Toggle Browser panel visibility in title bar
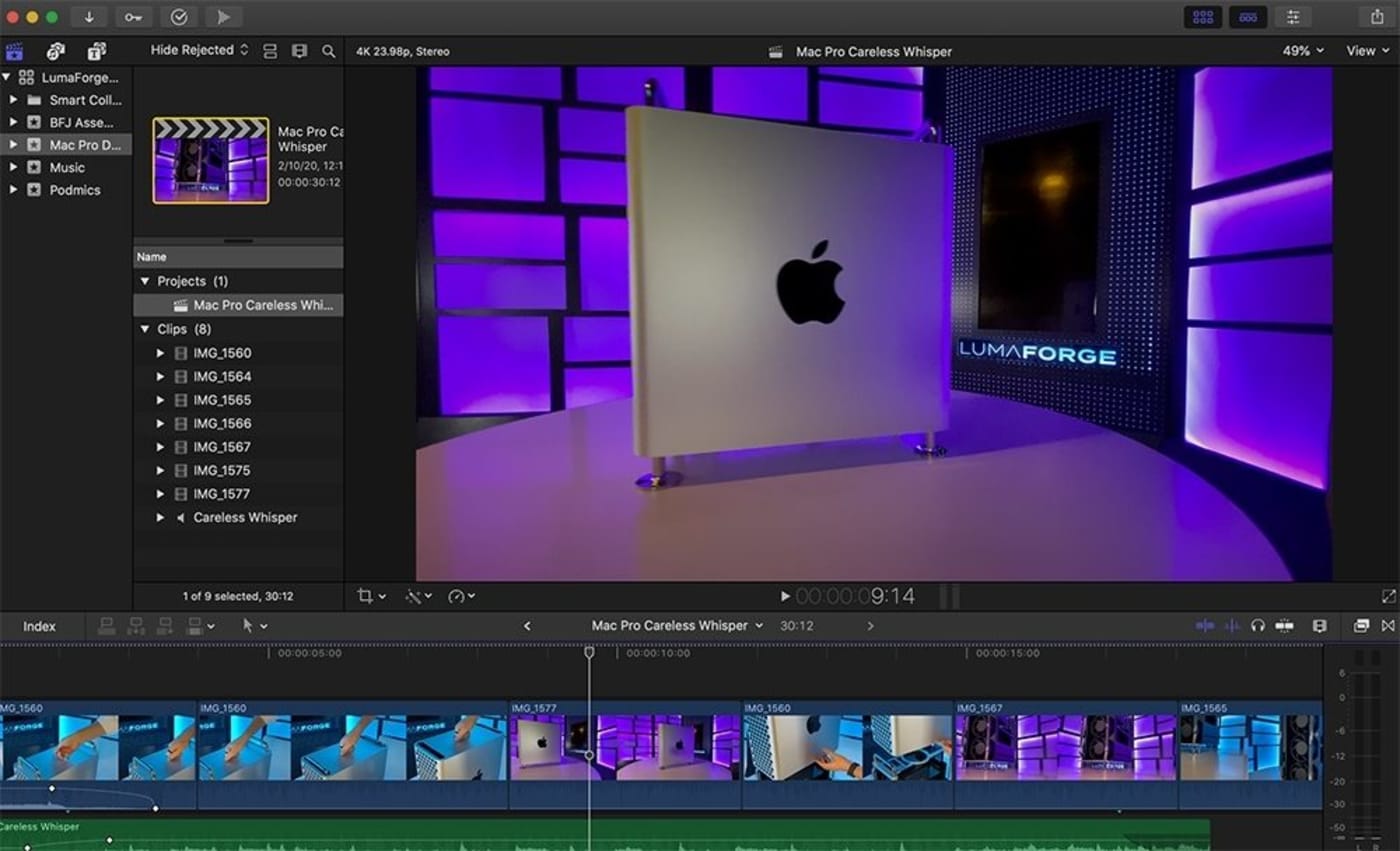Viewport: 1400px width, 851px height. point(1203,17)
